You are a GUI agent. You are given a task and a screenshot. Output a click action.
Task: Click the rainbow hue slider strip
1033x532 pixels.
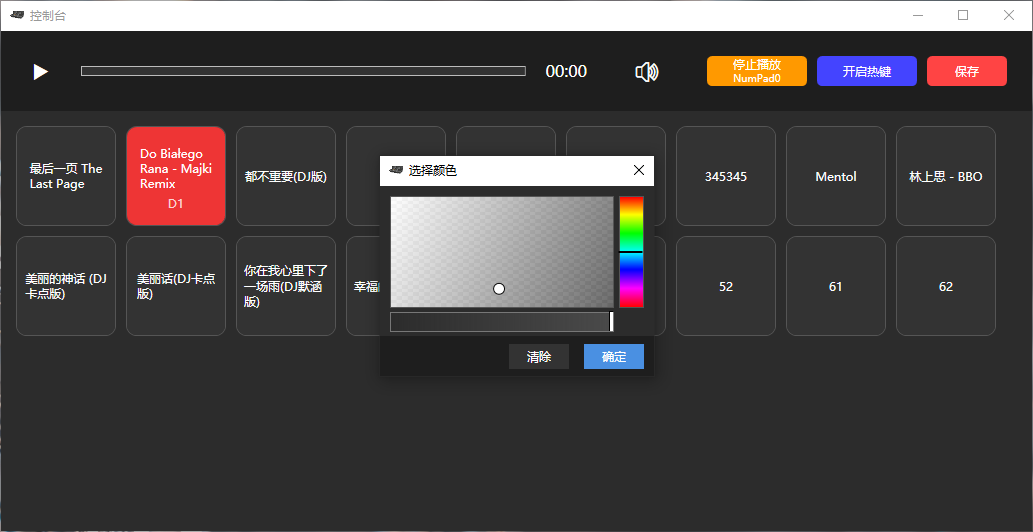(x=631, y=252)
